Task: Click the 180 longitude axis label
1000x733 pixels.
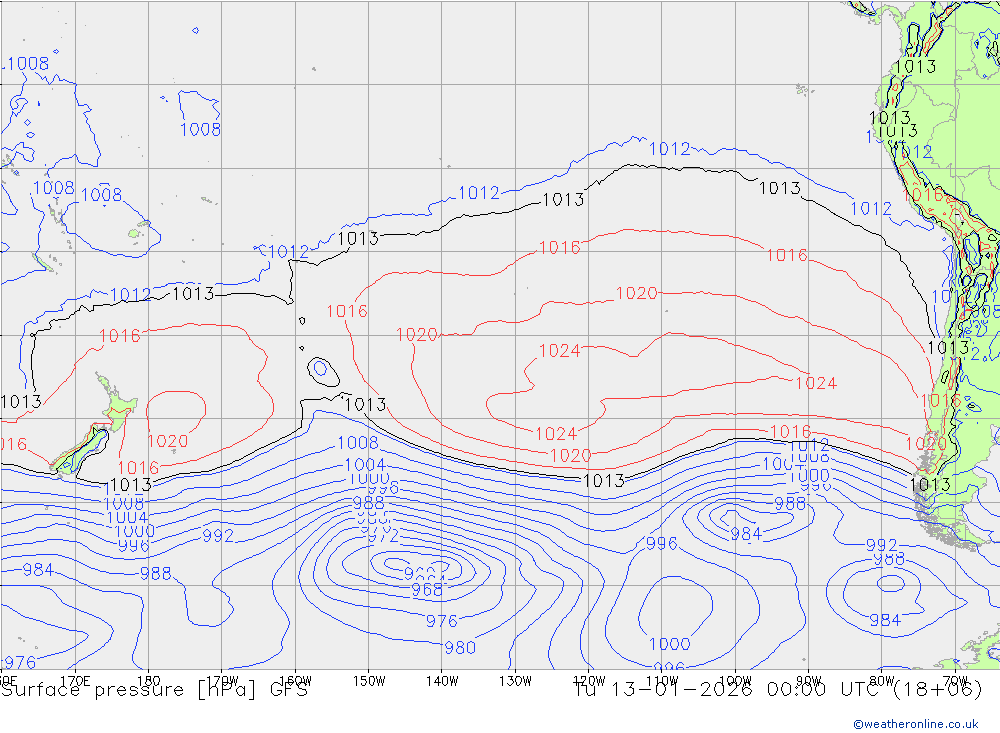Action: (x=148, y=681)
